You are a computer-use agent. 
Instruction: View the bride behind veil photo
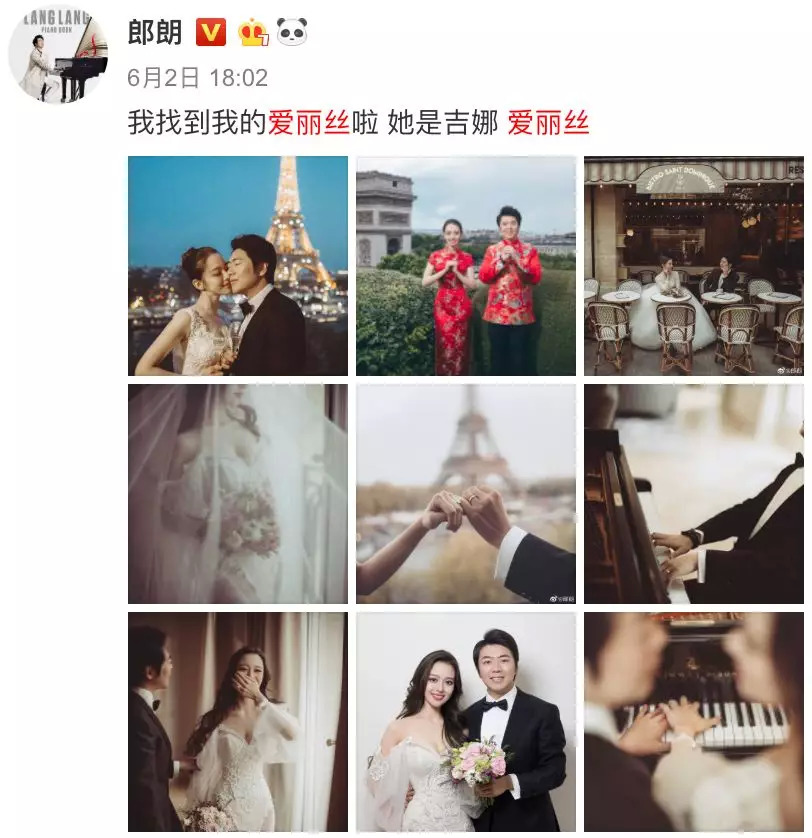pos(238,494)
